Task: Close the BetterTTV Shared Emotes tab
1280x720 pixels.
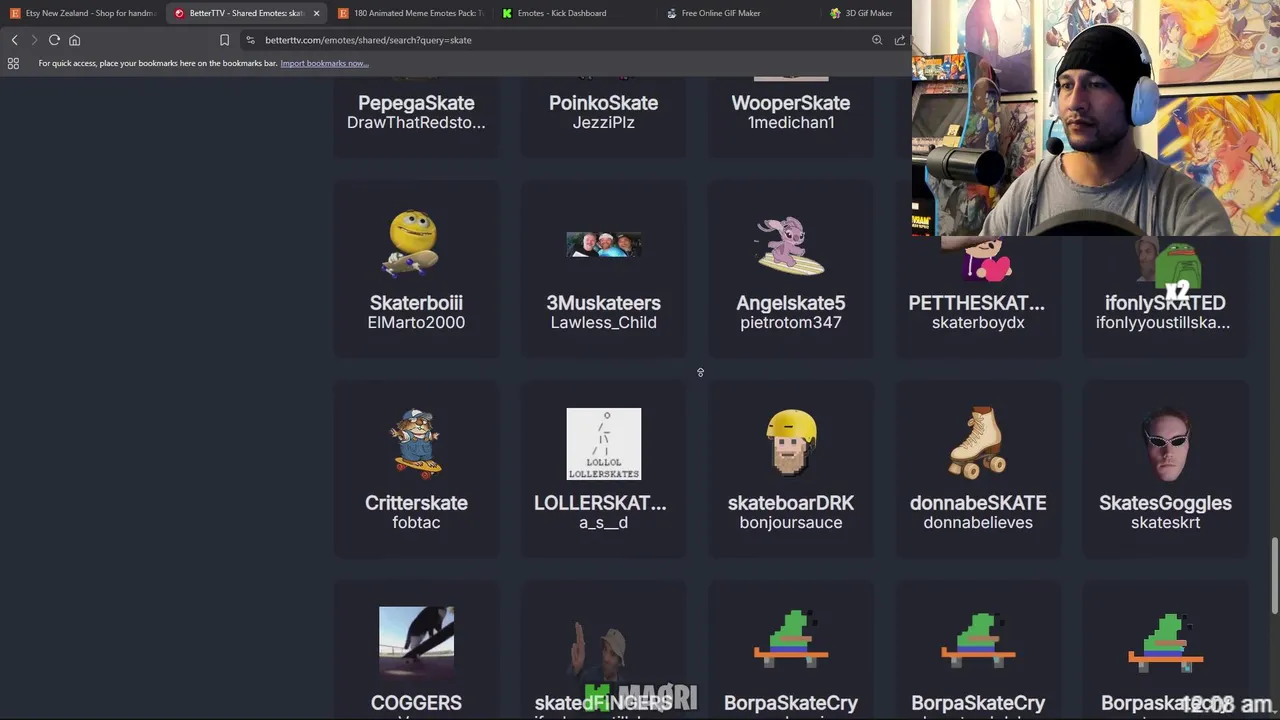Action: click(x=316, y=13)
